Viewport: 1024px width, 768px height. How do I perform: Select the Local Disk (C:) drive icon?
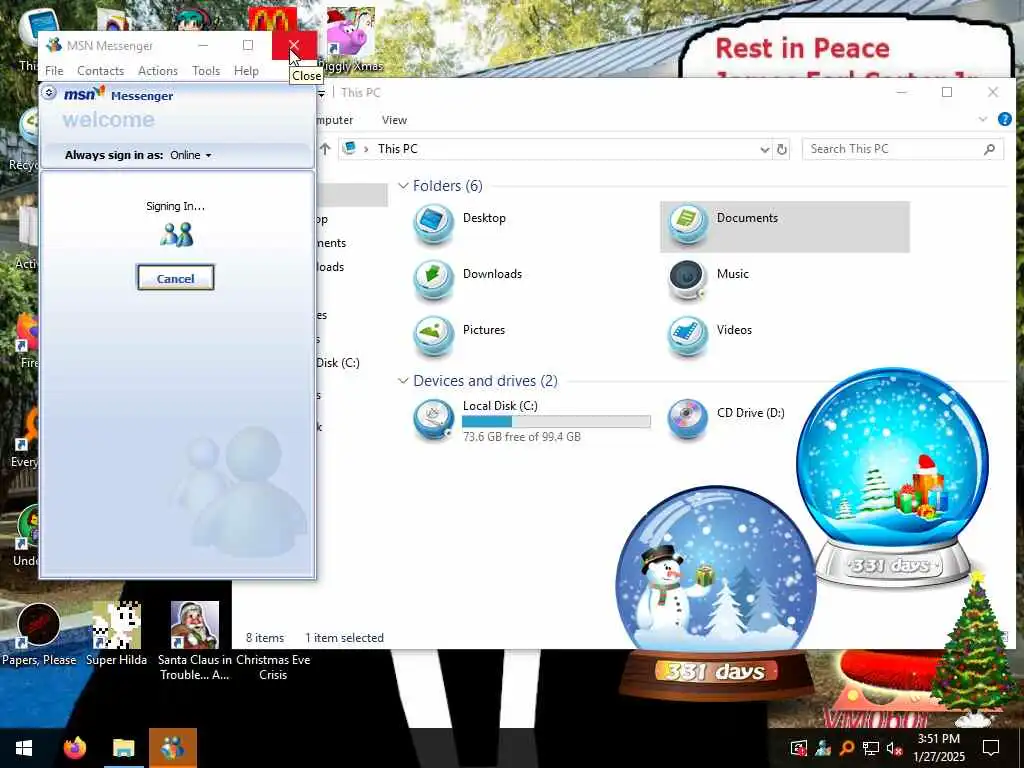coord(434,420)
